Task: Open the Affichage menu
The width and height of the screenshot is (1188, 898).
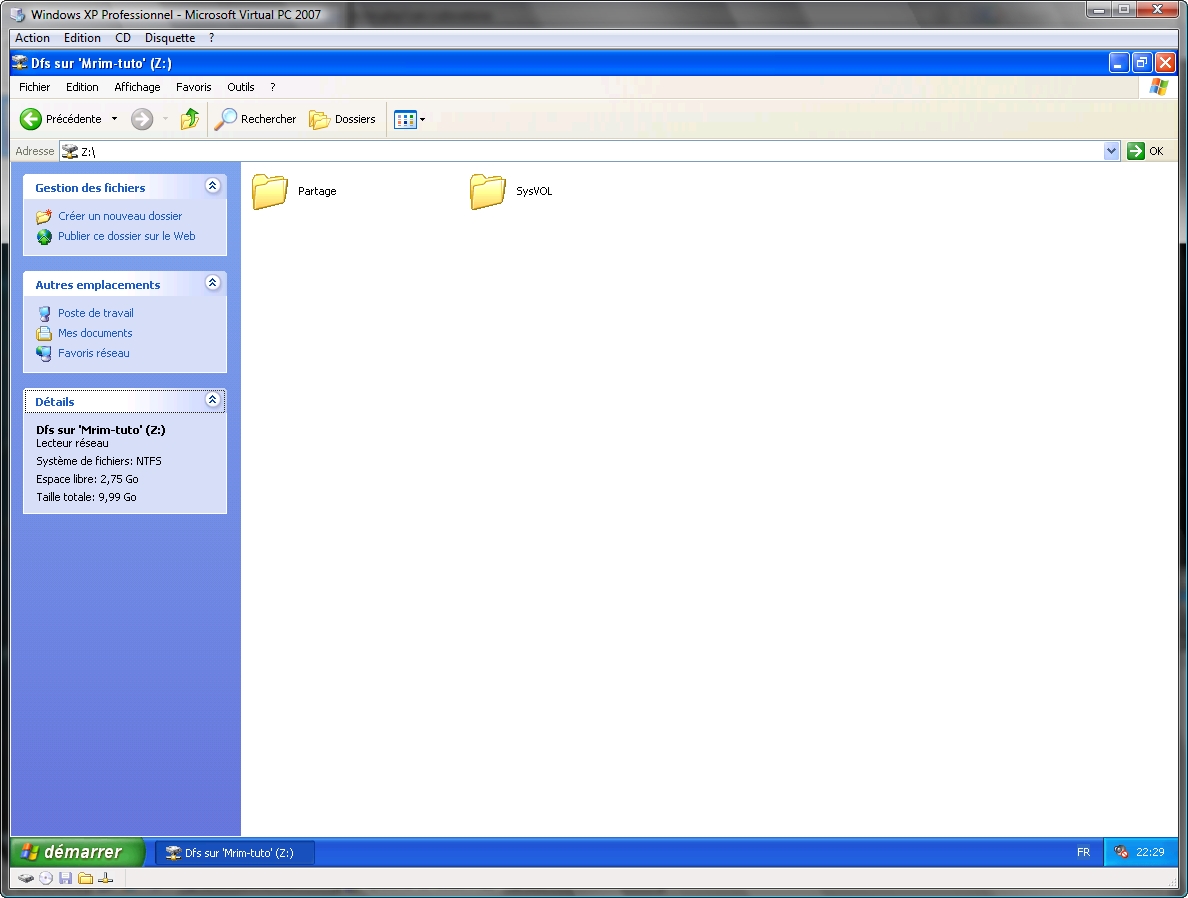Action: [137, 87]
